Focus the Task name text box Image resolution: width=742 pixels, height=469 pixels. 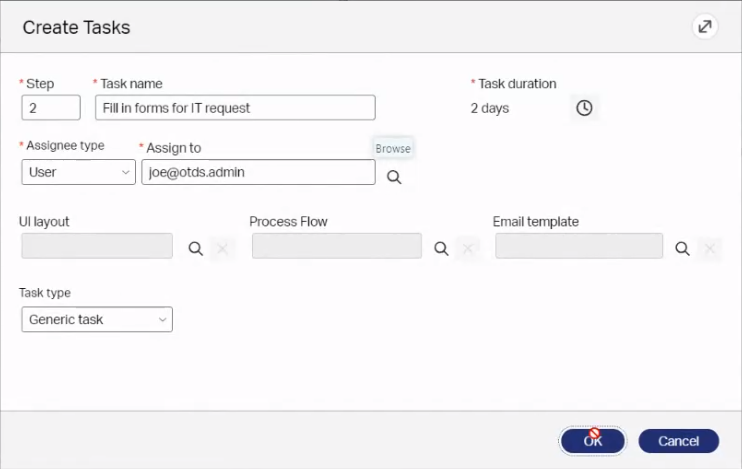tap(235, 108)
